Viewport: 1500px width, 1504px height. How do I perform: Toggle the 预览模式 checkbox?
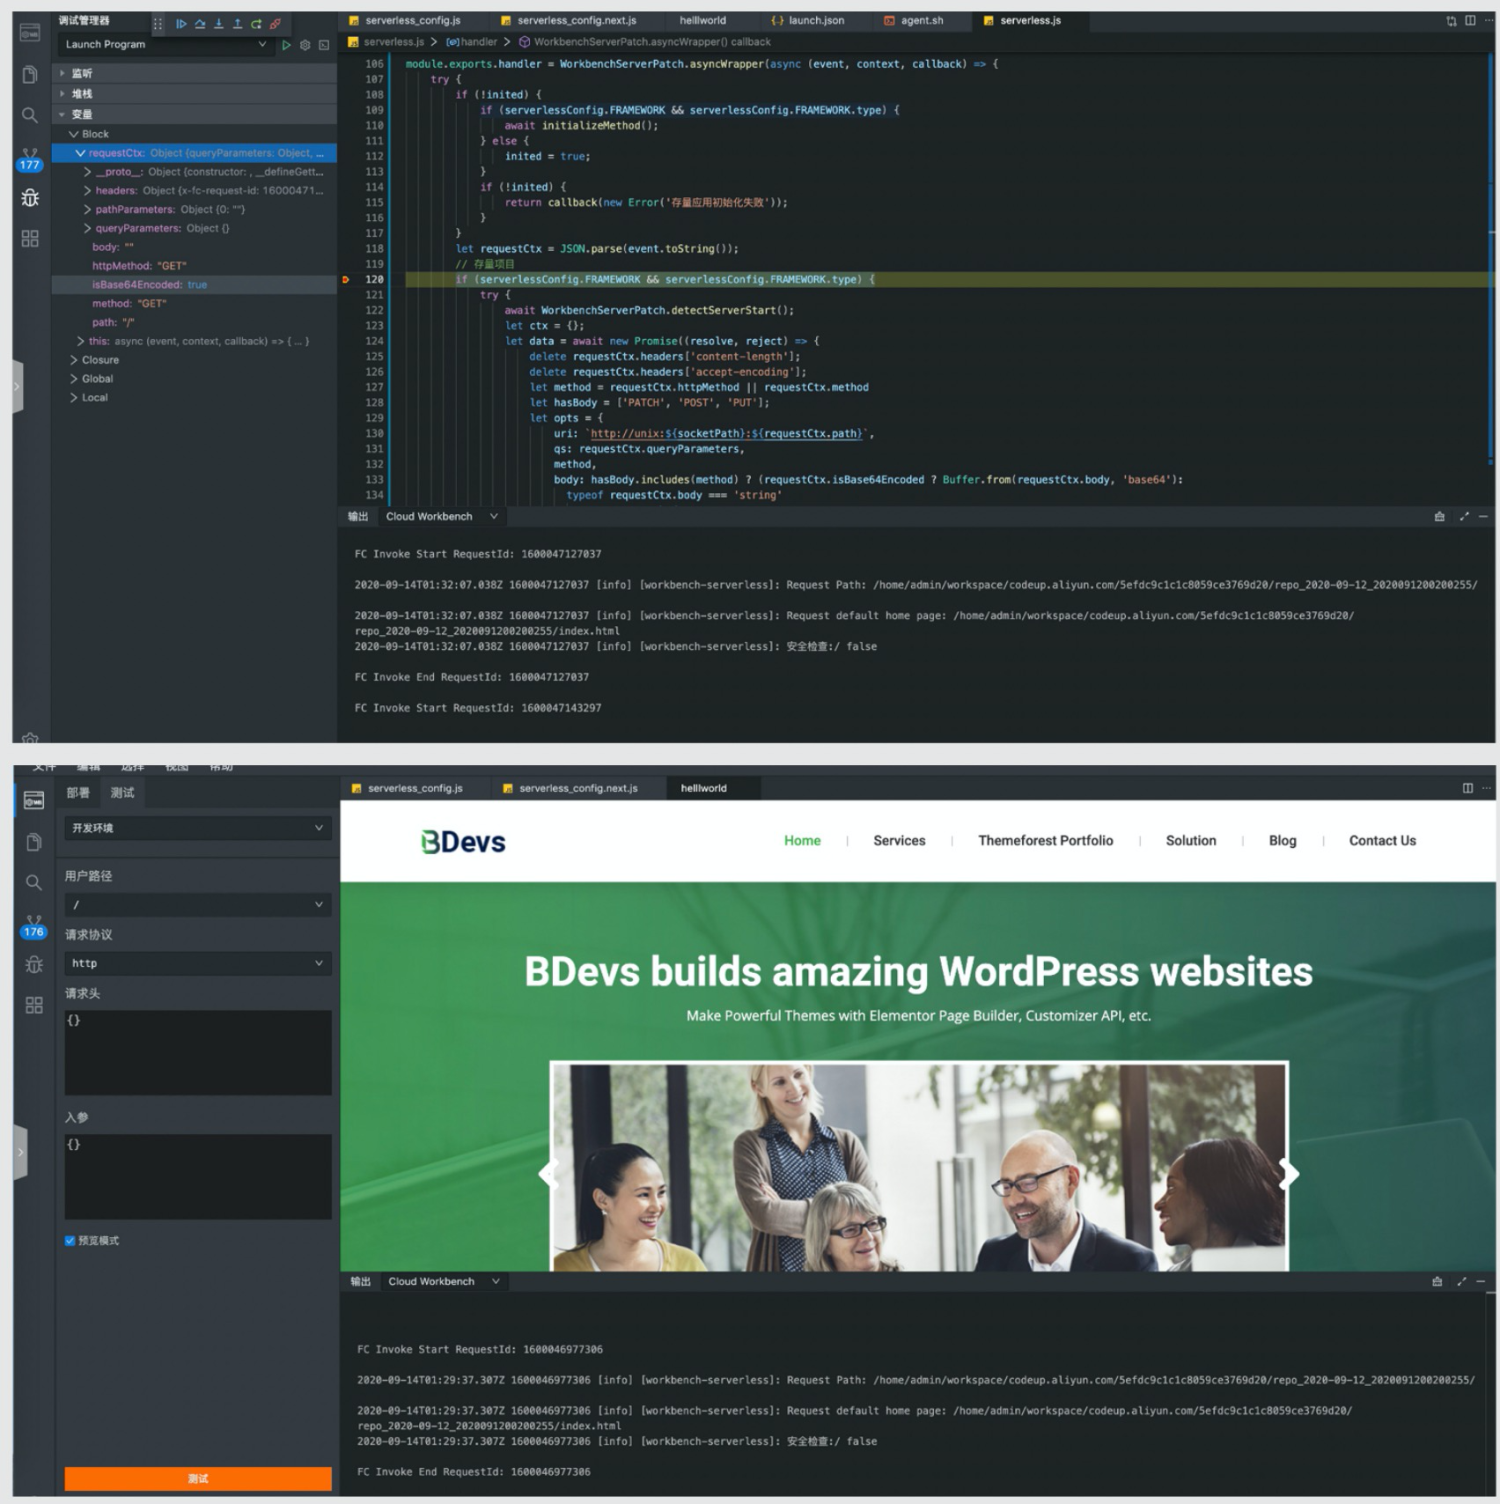(x=70, y=1241)
